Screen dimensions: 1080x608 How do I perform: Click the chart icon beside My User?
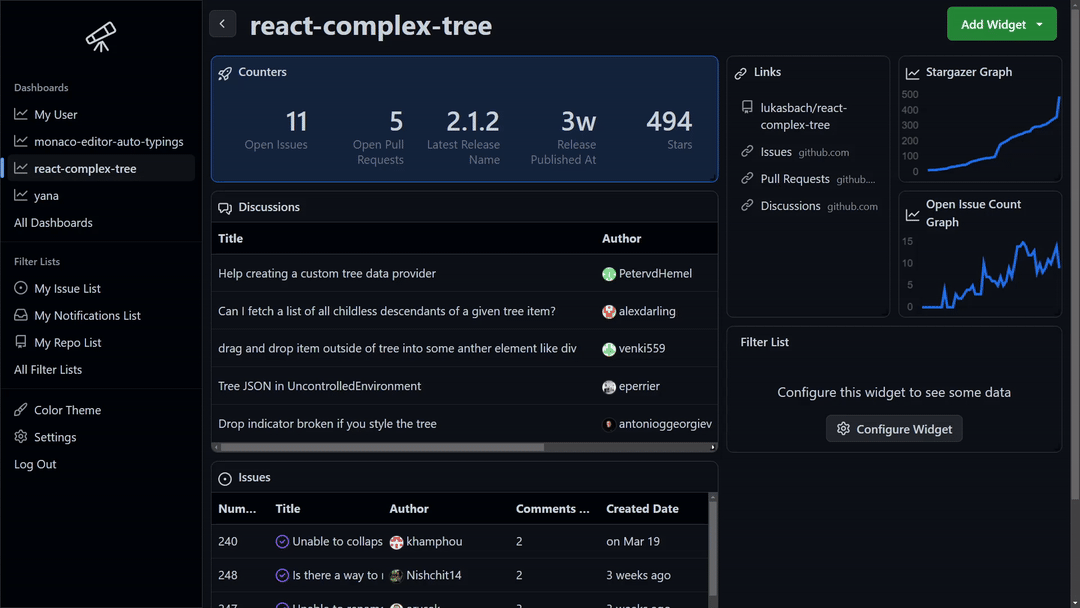(x=21, y=114)
